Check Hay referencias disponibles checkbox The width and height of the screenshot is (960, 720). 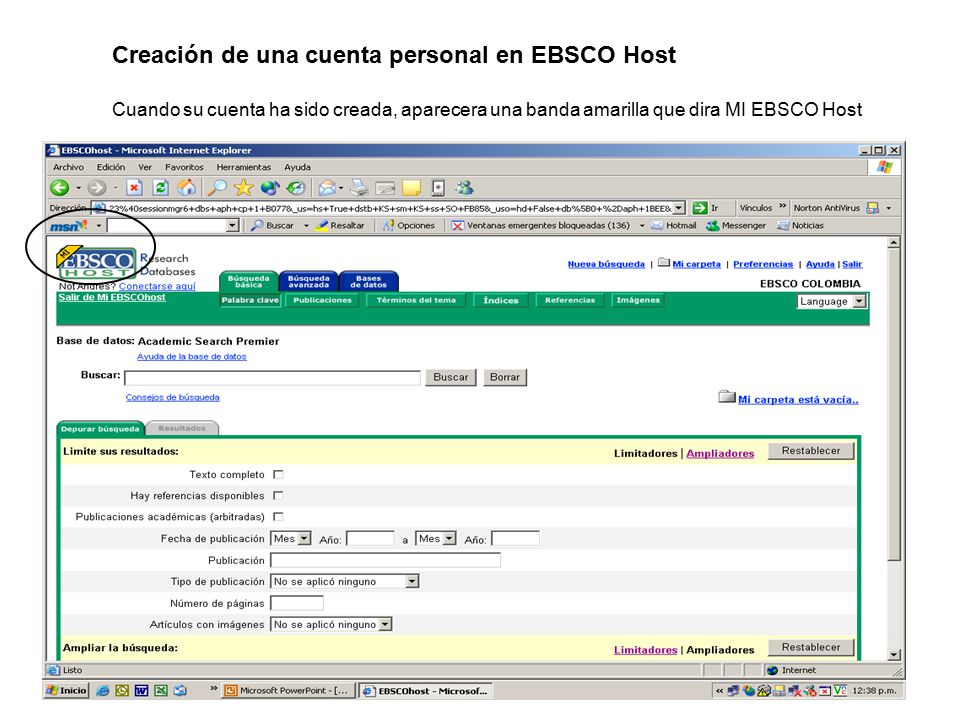[x=278, y=495]
